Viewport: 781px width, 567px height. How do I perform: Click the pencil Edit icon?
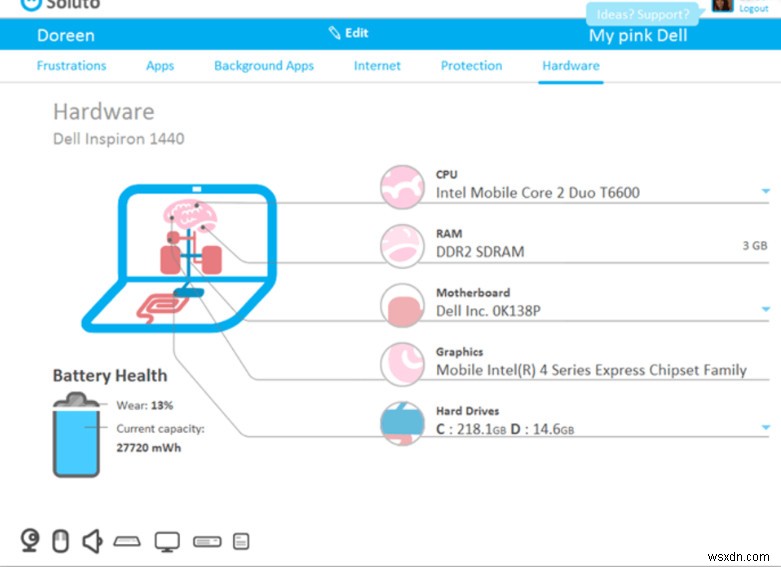(x=334, y=33)
